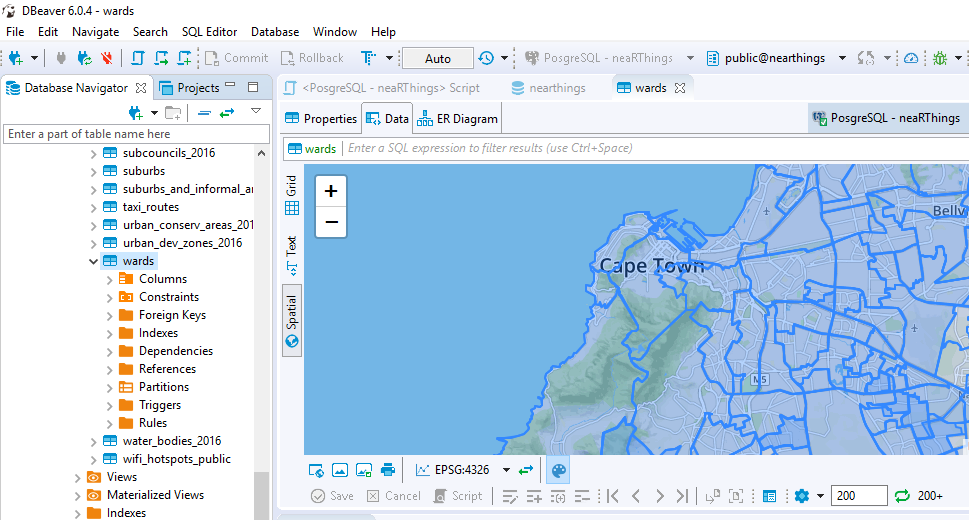Expand the Constraints folder

point(109,297)
